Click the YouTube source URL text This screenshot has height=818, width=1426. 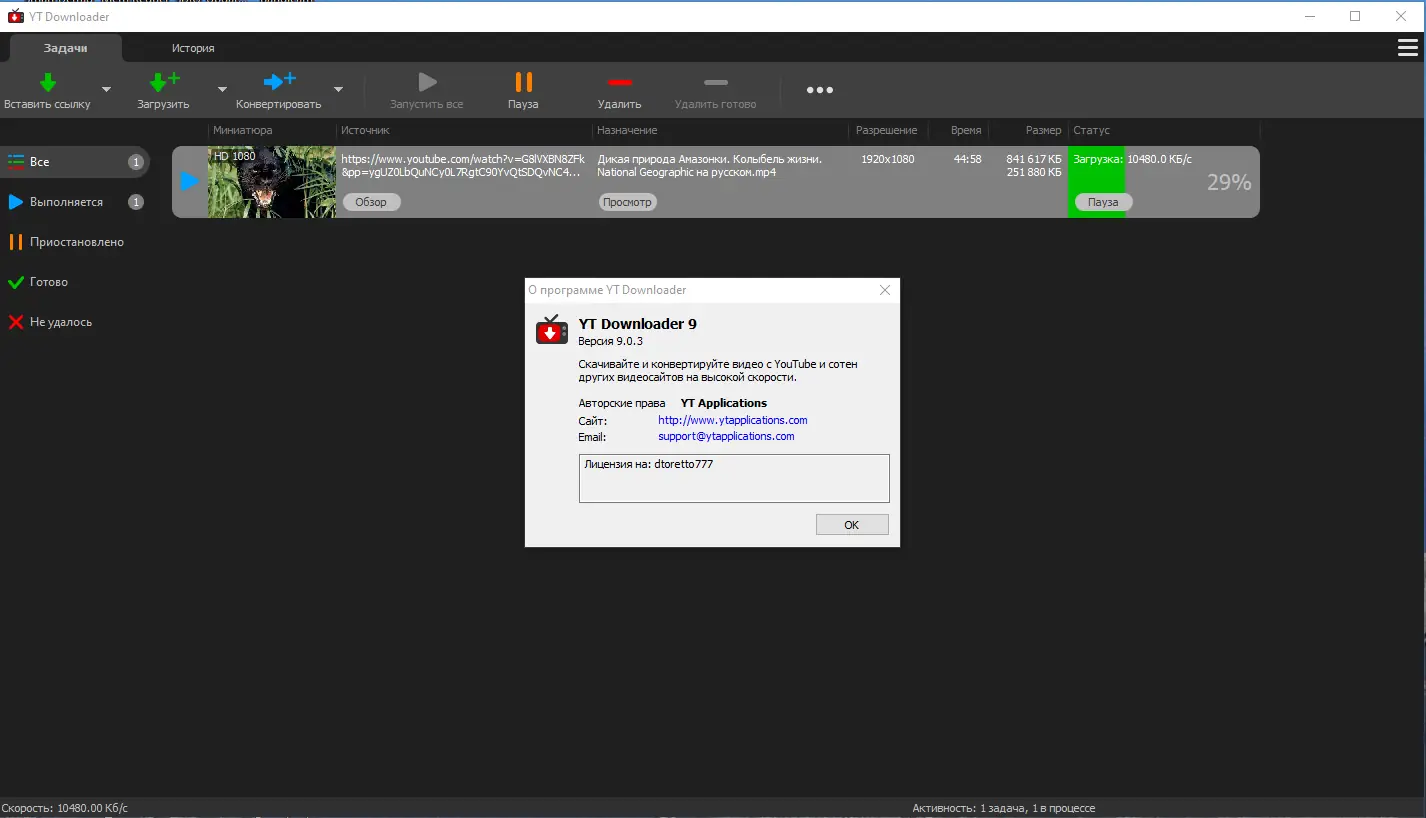click(x=462, y=165)
